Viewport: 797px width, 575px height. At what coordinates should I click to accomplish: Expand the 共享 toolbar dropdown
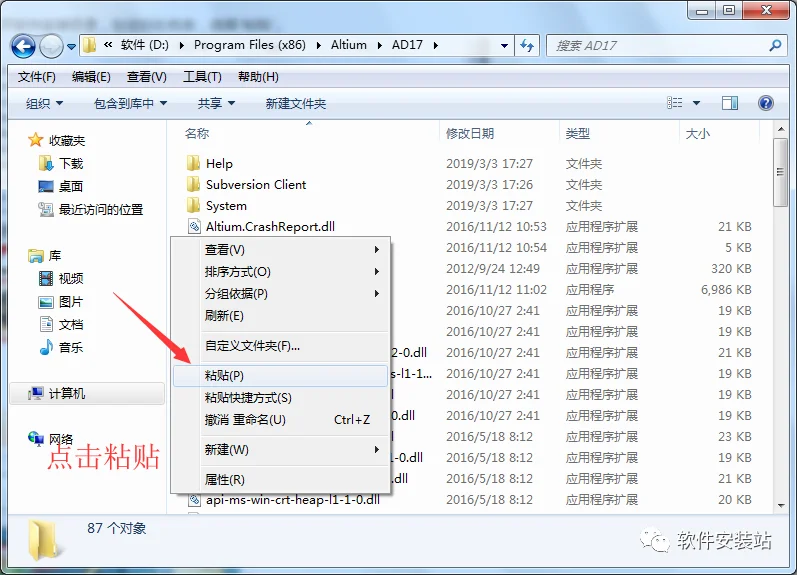click(x=217, y=104)
